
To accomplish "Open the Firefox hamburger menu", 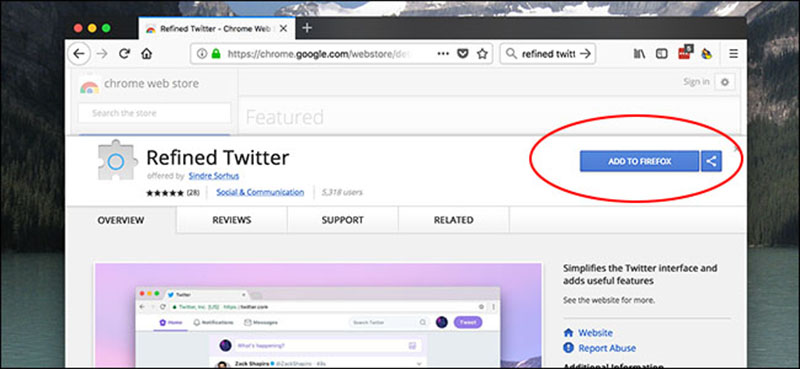I will tap(733, 54).
